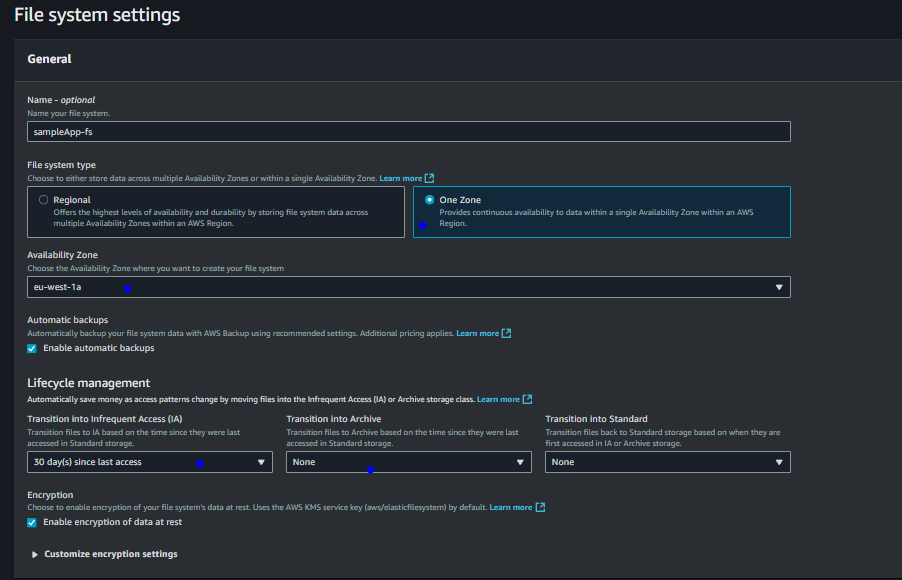Screen dimensions: 902x580
Task: Click external link icon beside lifecycle management
Action: 527,399
